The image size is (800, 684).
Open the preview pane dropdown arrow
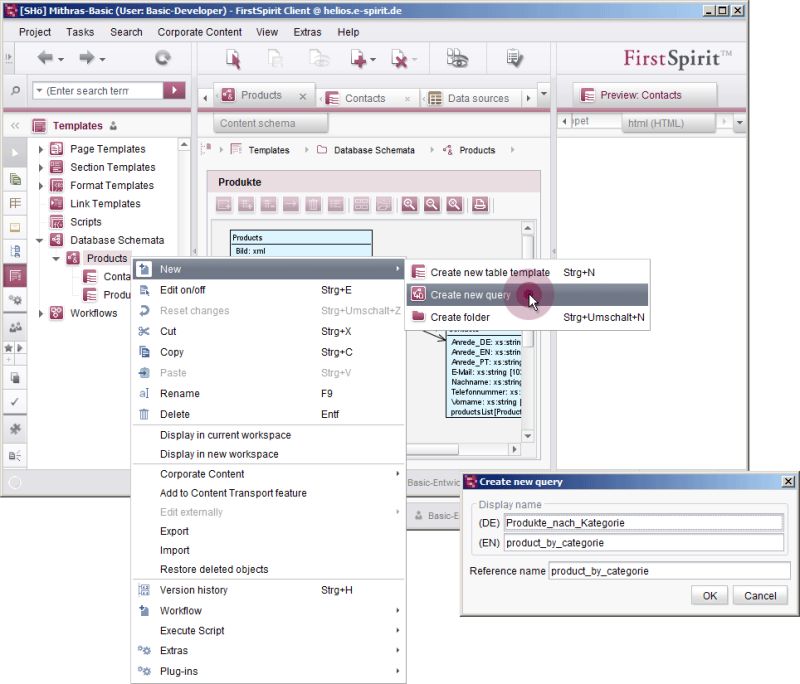[739, 123]
